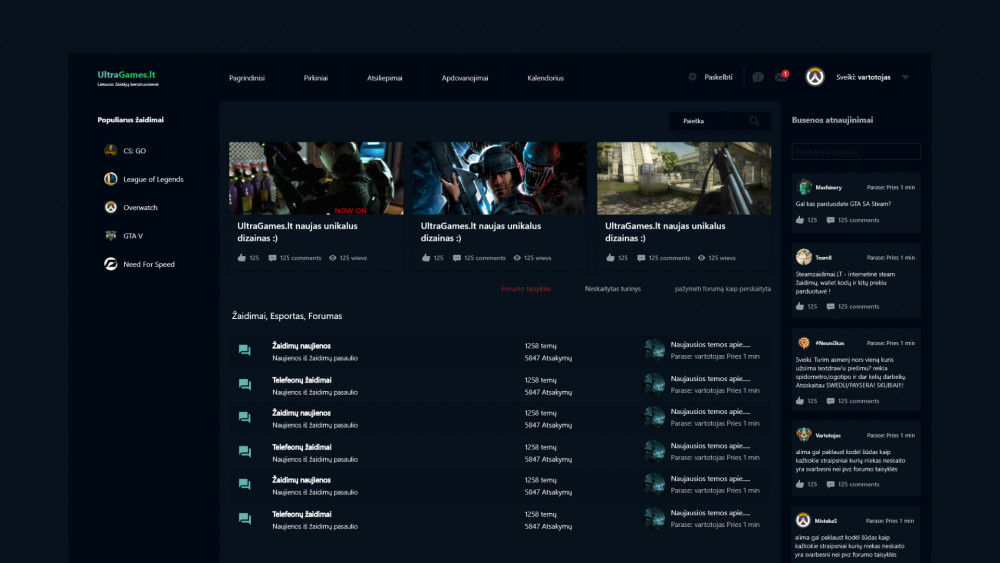
Task: Select the League of Legends icon in sidebar
Action: pos(111,179)
